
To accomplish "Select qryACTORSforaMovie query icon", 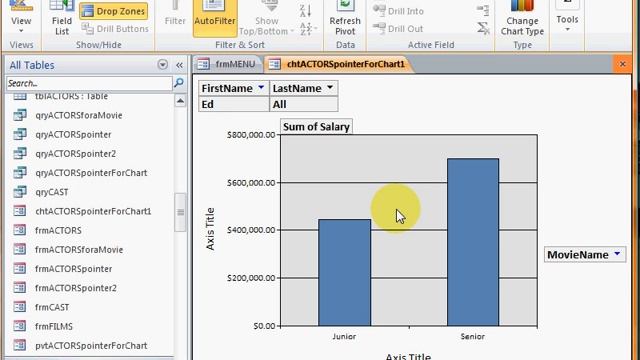I will [20, 115].
